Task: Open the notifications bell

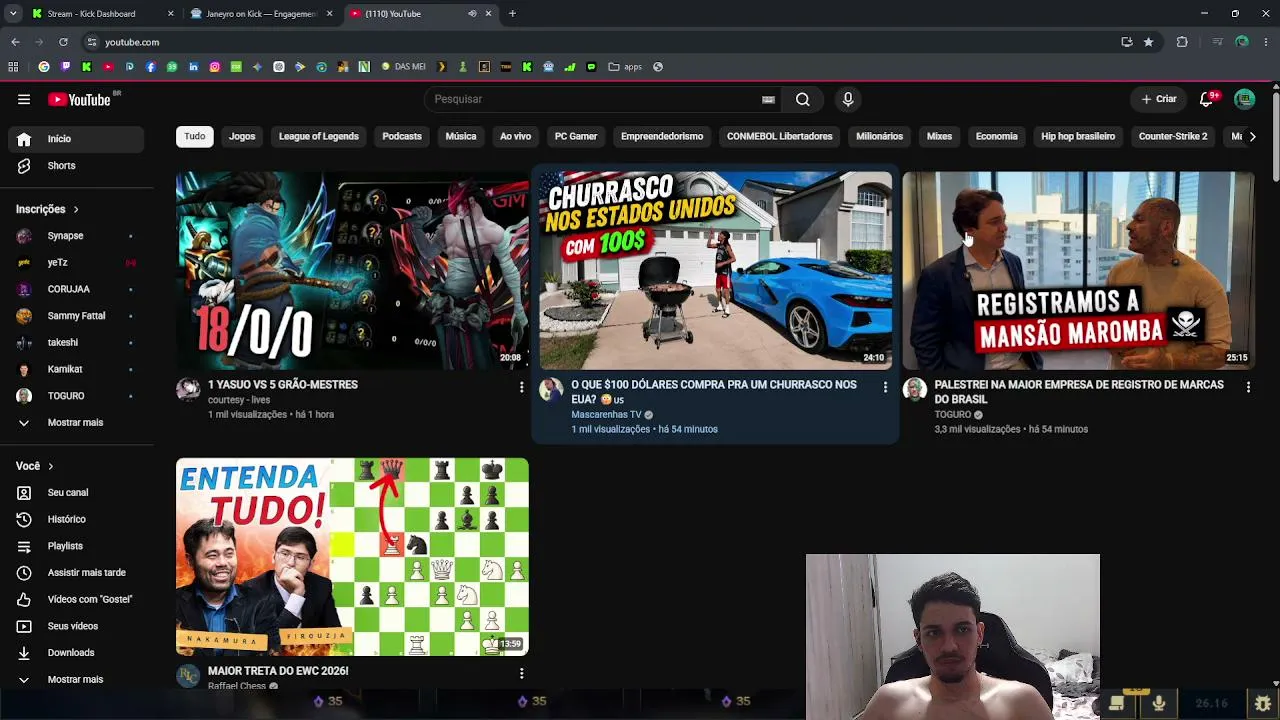Action: pyautogui.click(x=1207, y=99)
